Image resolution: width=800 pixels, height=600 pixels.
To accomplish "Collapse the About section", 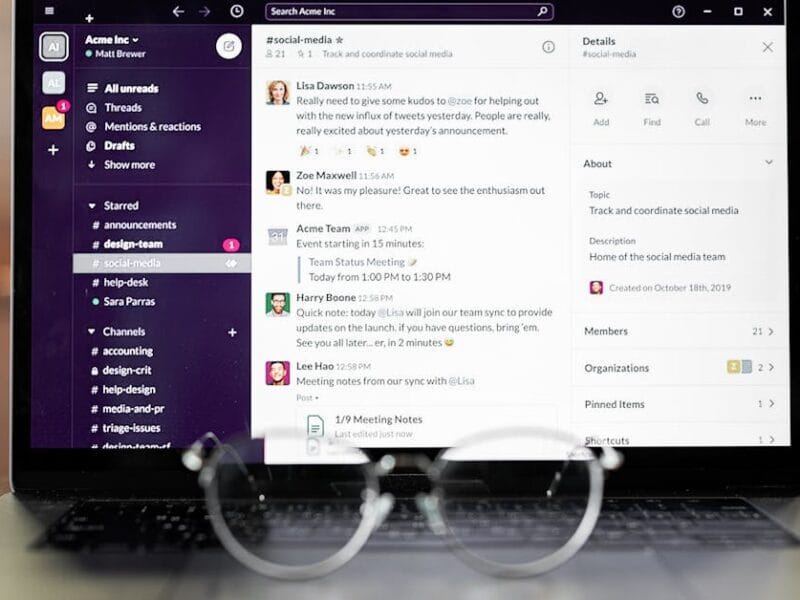I will [768, 163].
